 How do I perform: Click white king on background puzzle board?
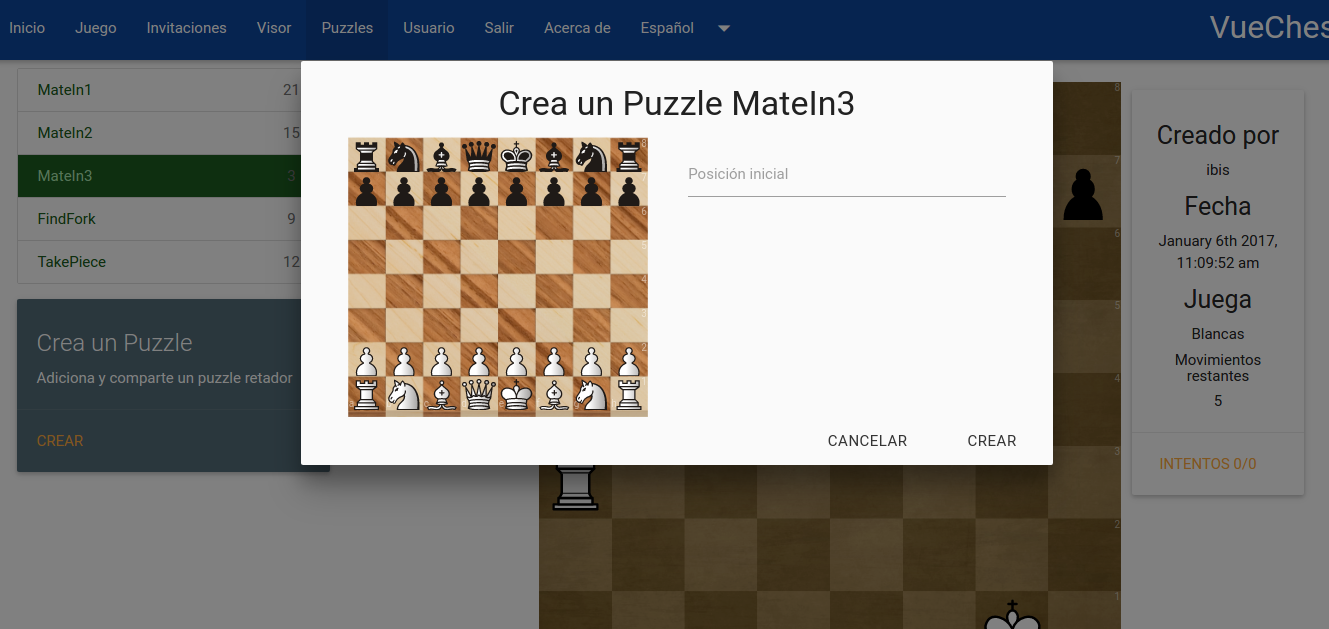(1012, 615)
